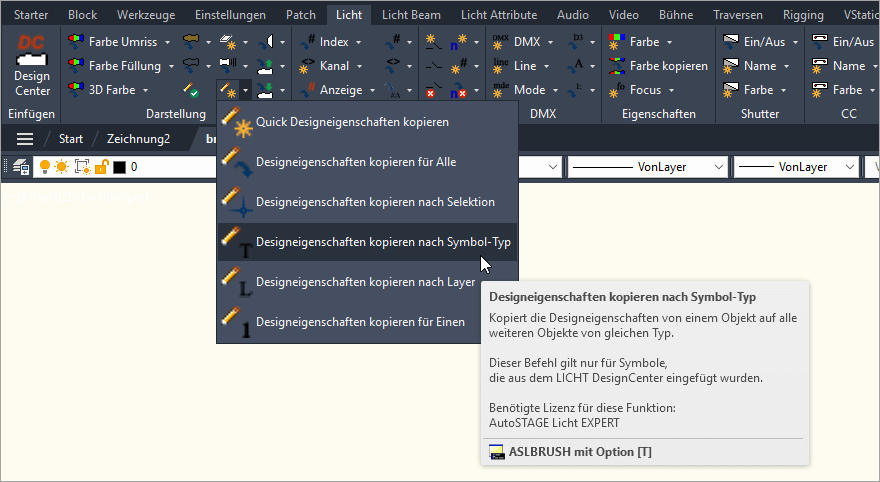
Task: Open the Design Center button
Action: pos(31,66)
